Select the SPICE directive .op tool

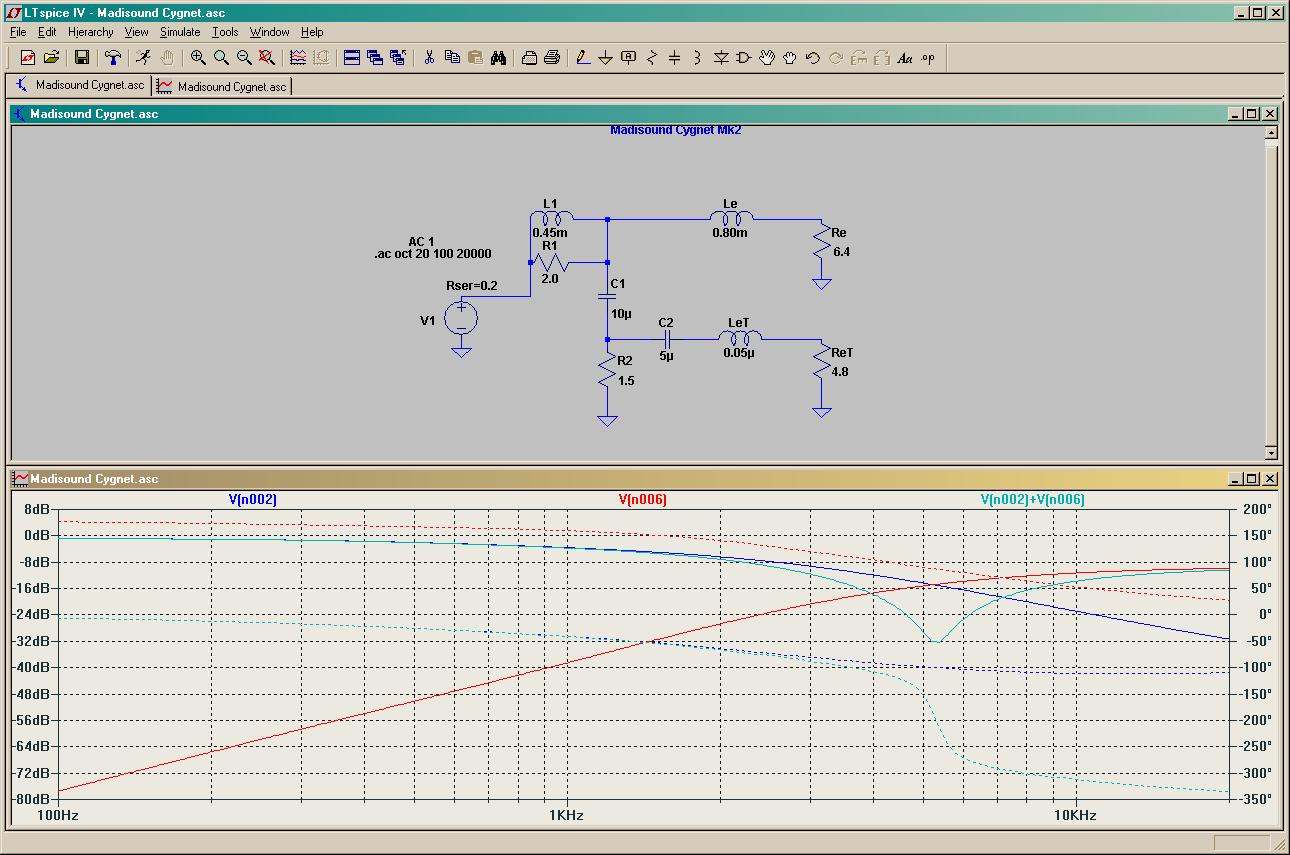pos(928,58)
